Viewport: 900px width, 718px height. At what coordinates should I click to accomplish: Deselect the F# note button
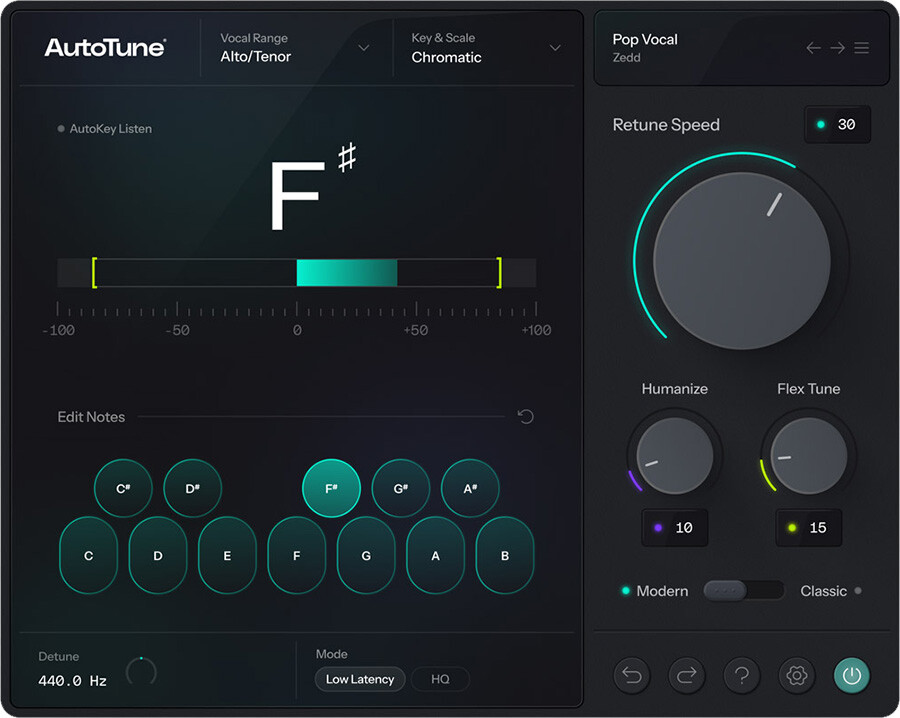coord(331,488)
